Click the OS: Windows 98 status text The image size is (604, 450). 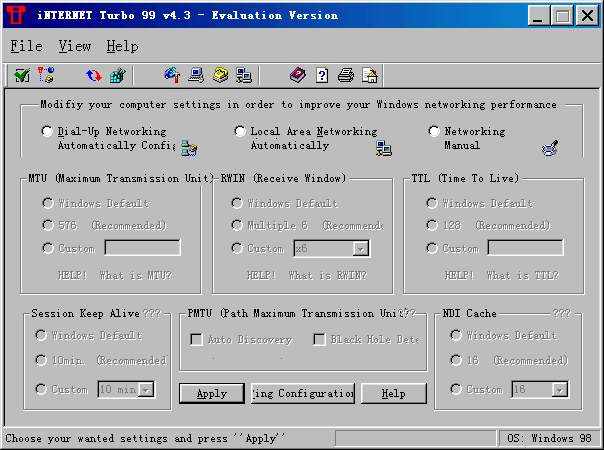[x=549, y=438]
